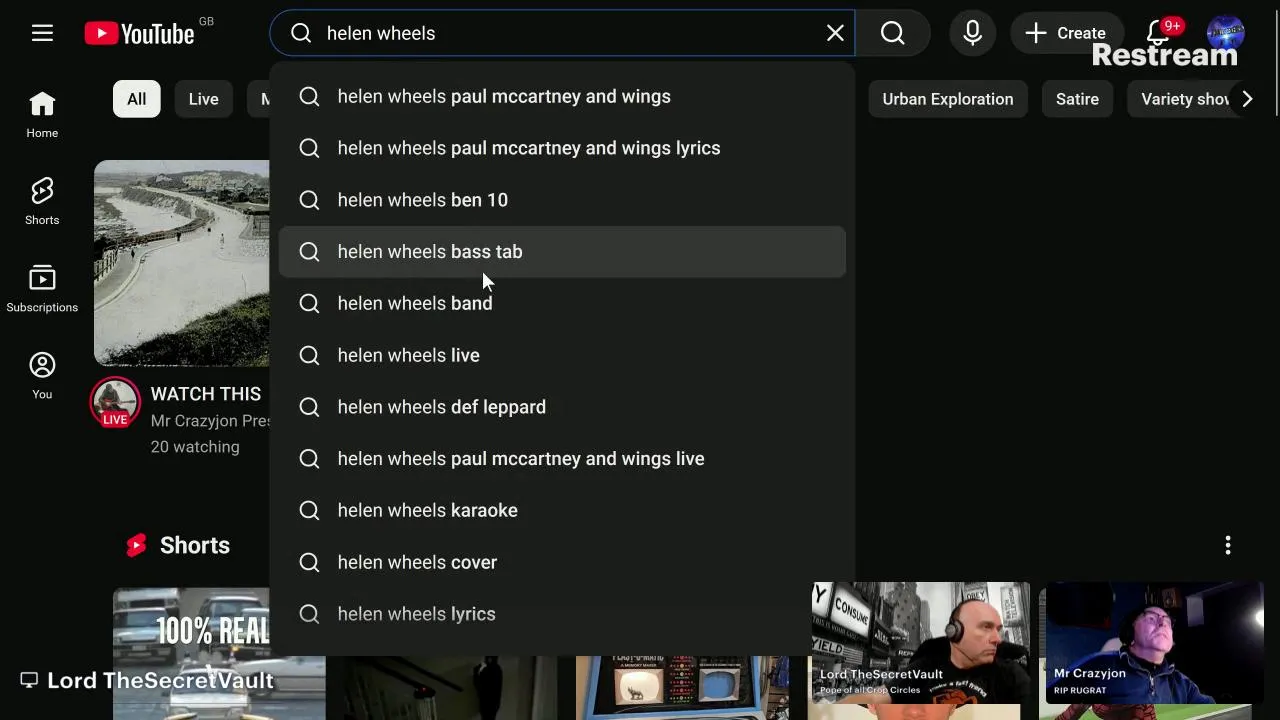
Task: Select the Live filter chip
Action: click(x=203, y=99)
